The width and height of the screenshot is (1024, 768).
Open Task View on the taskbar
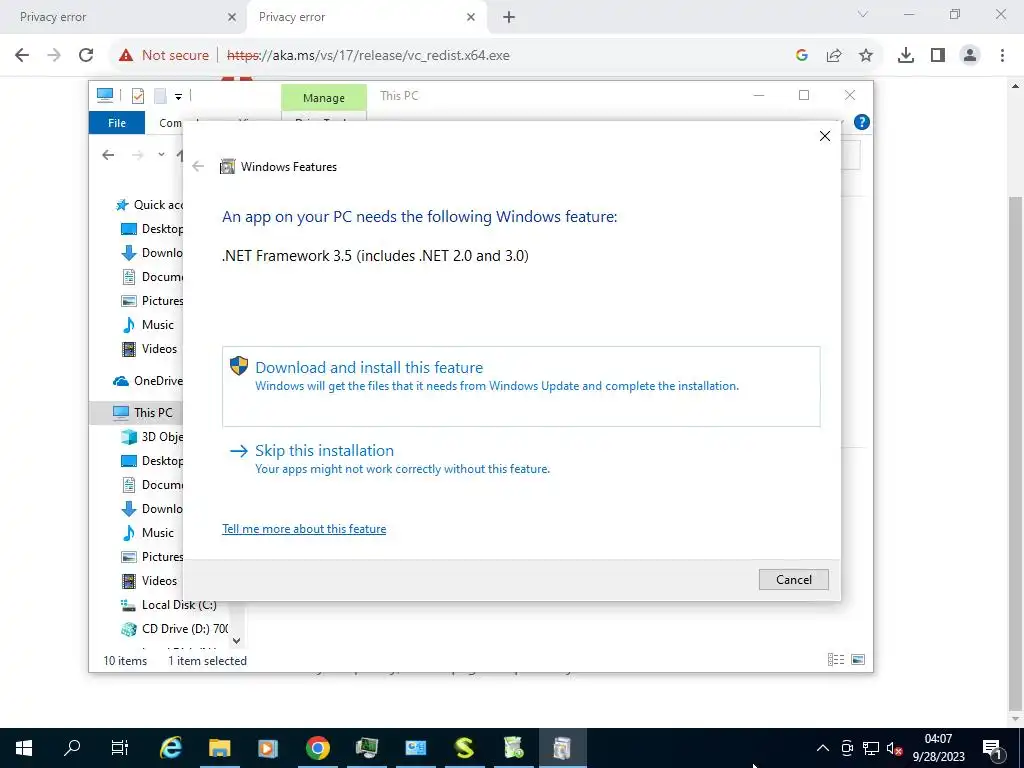(x=120, y=748)
